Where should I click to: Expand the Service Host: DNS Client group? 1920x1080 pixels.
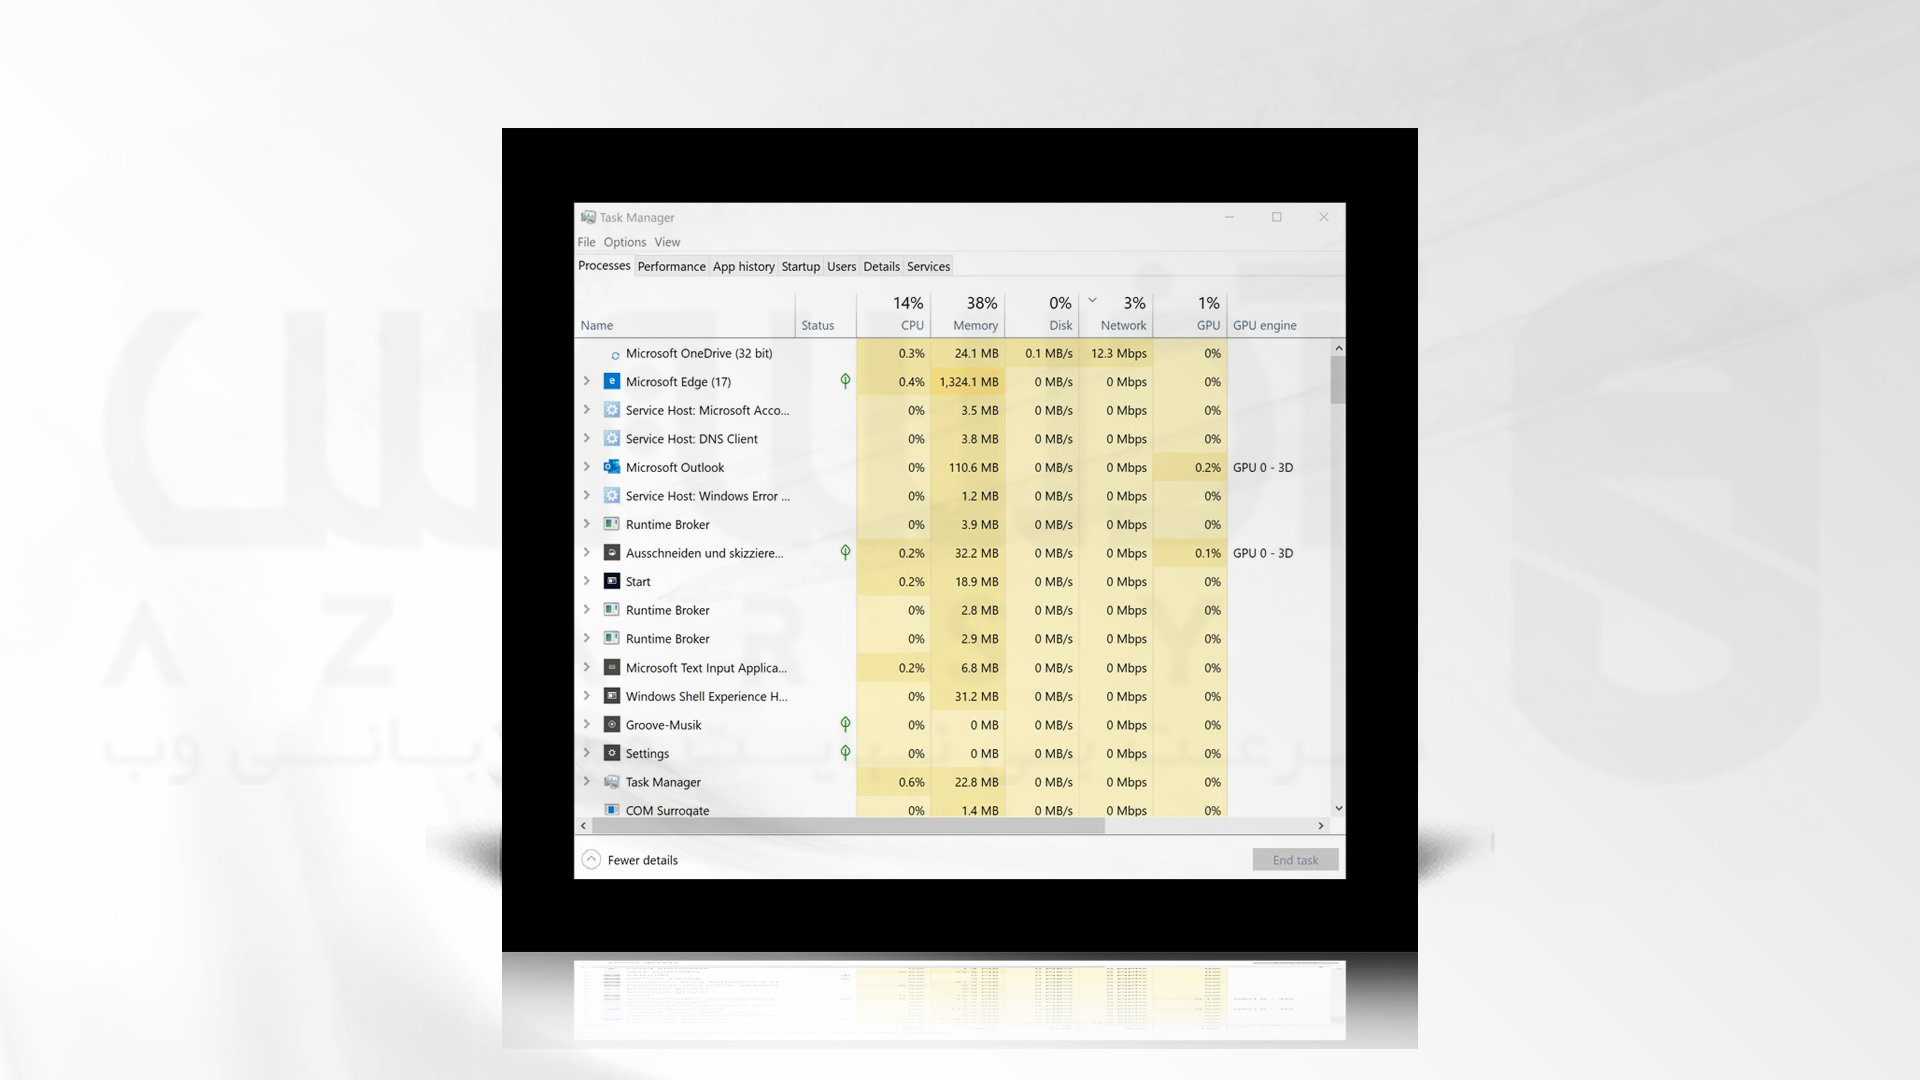[587, 438]
